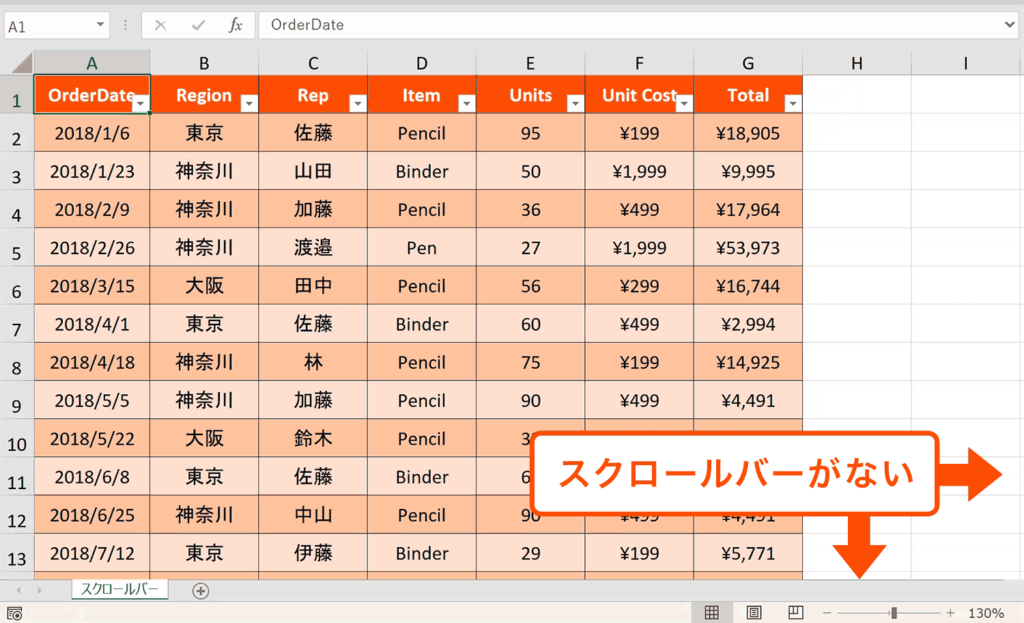Click the ¥5,771 total cell

pyautogui.click(x=748, y=553)
